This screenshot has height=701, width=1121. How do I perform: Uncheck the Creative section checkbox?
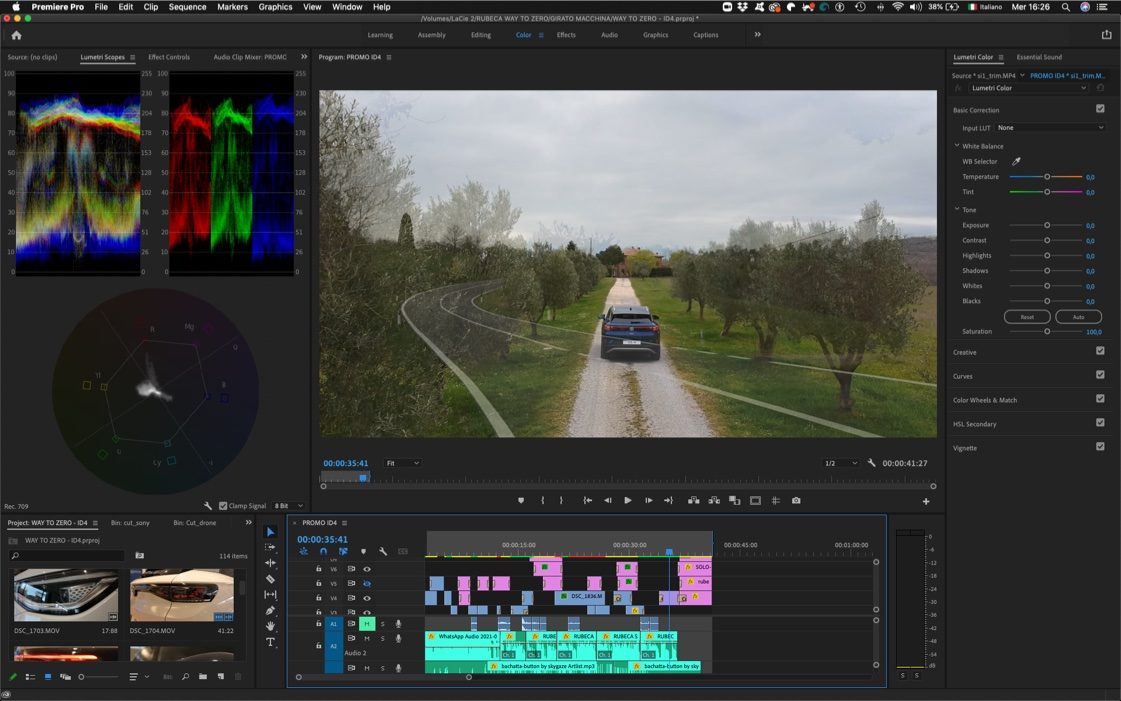tap(1100, 351)
